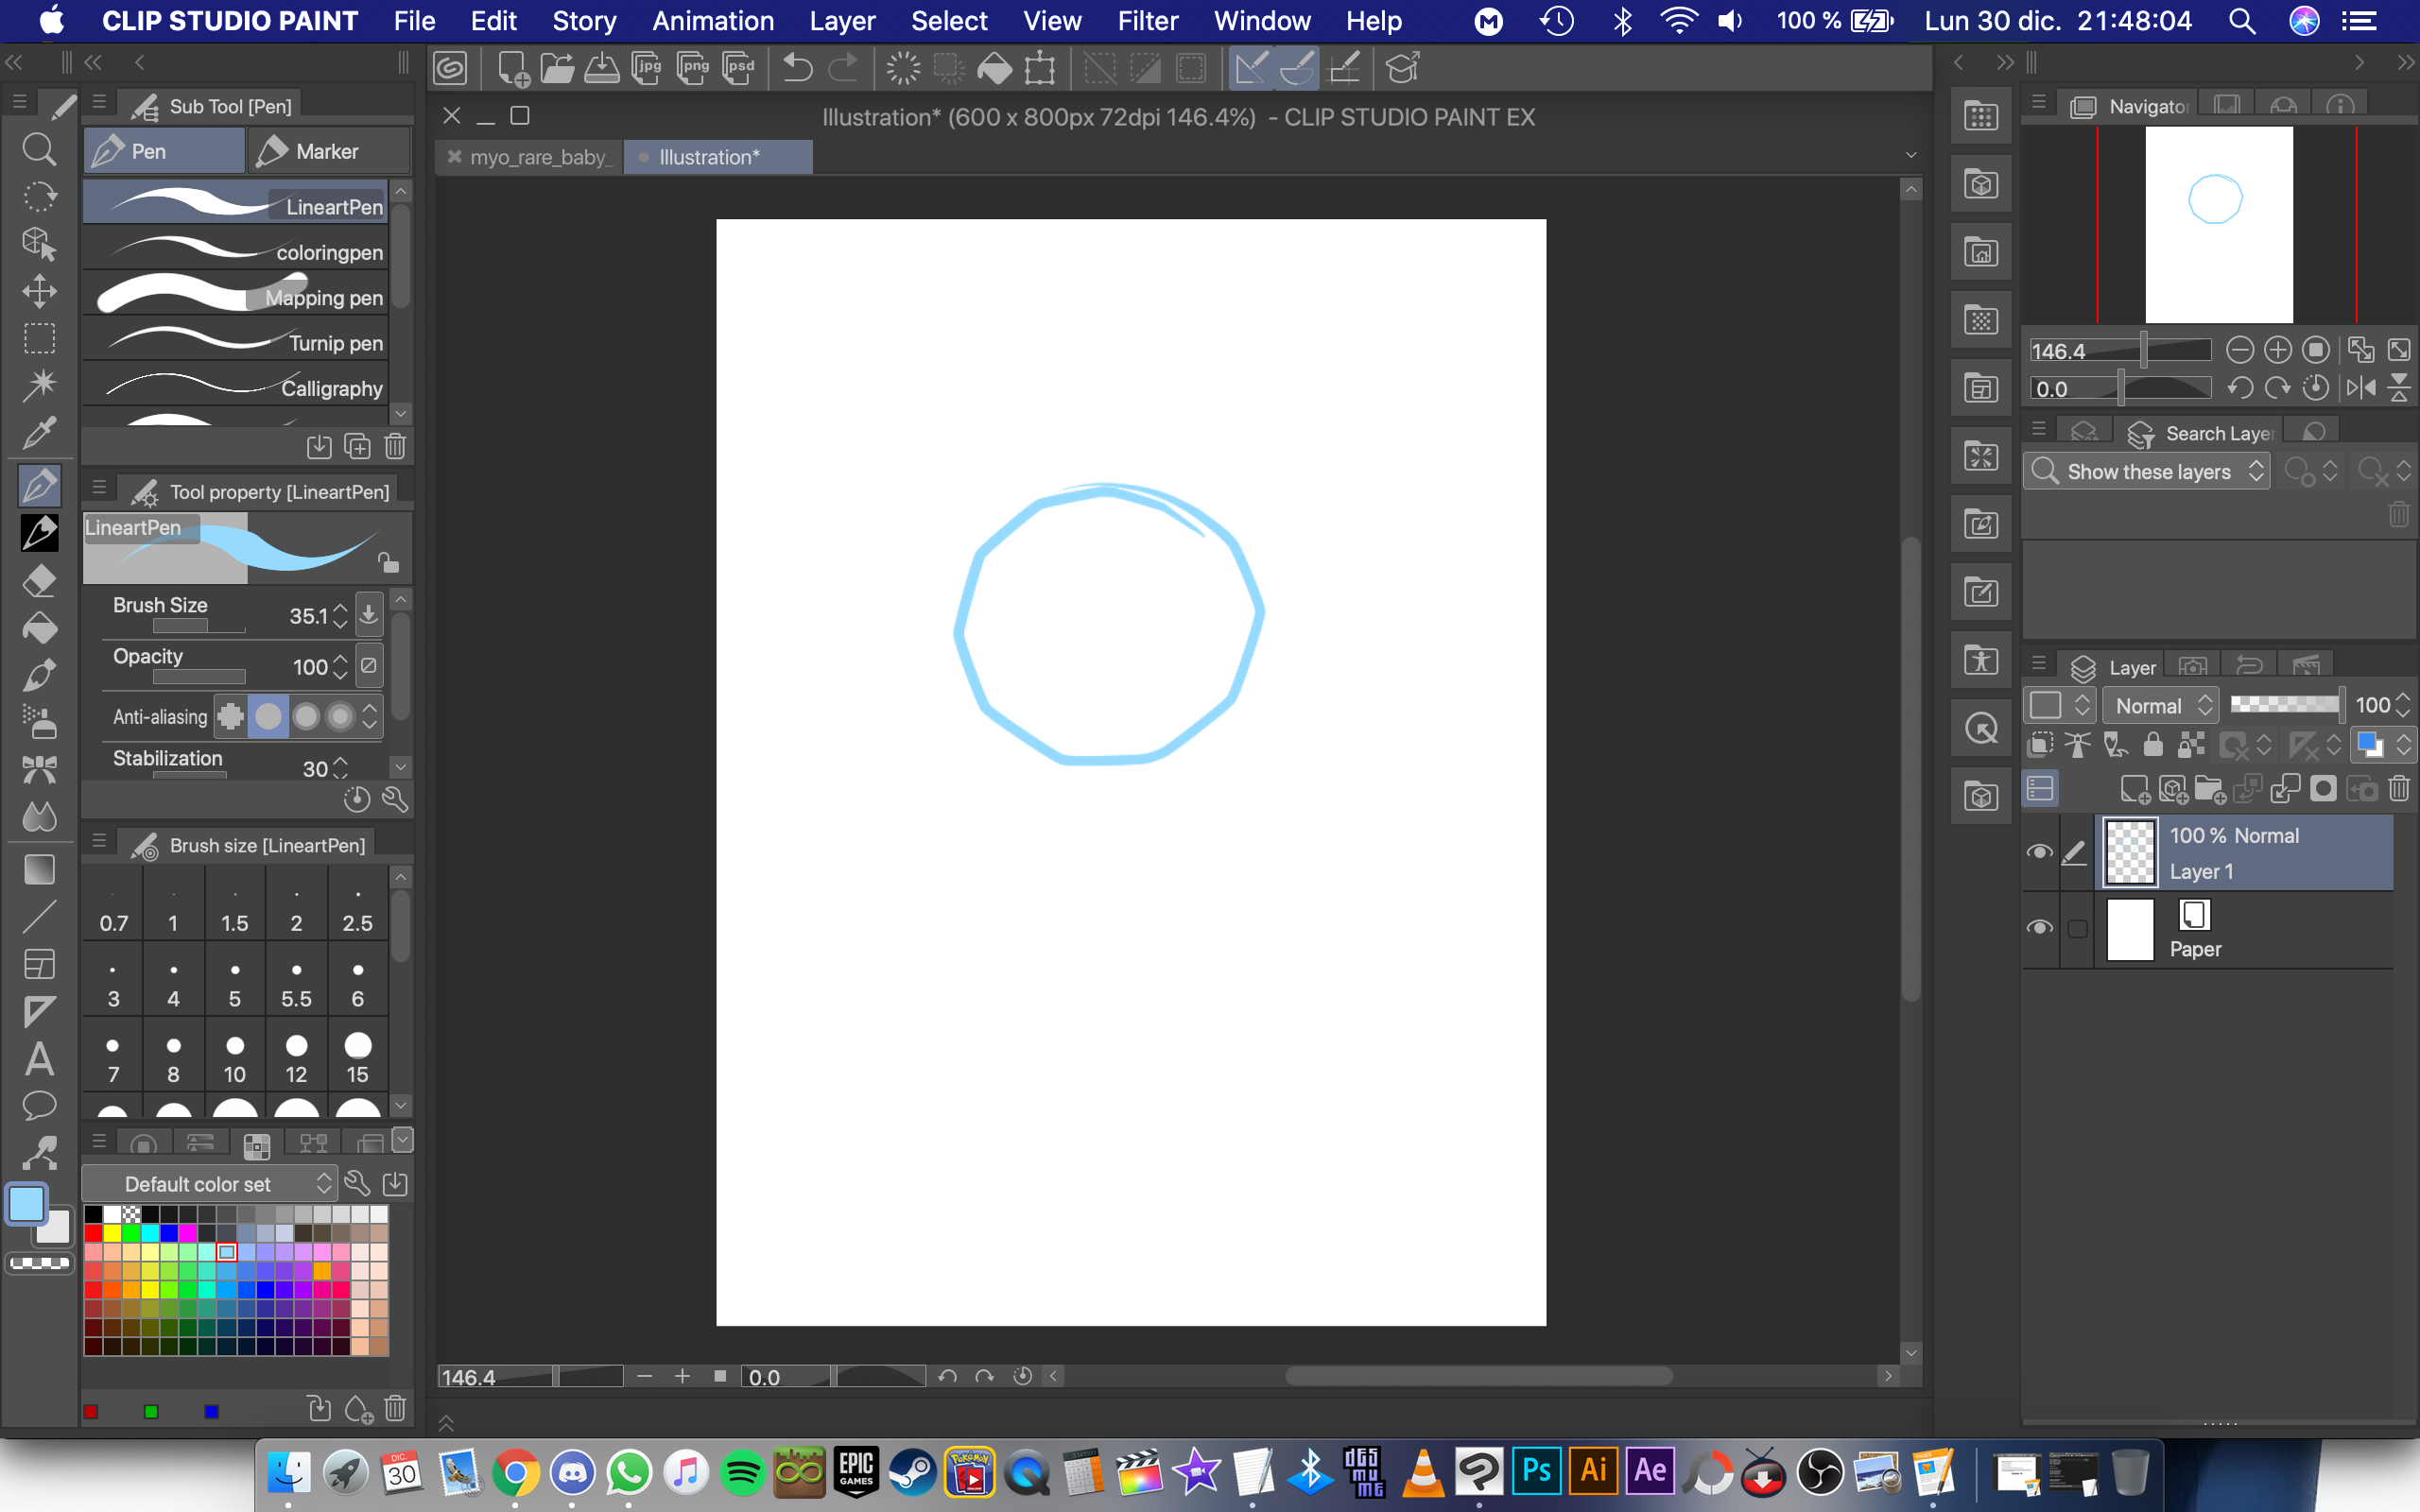The image size is (2420, 1512).
Task: Select the Eraser tool in toolbar
Action: (x=39, y=580)
